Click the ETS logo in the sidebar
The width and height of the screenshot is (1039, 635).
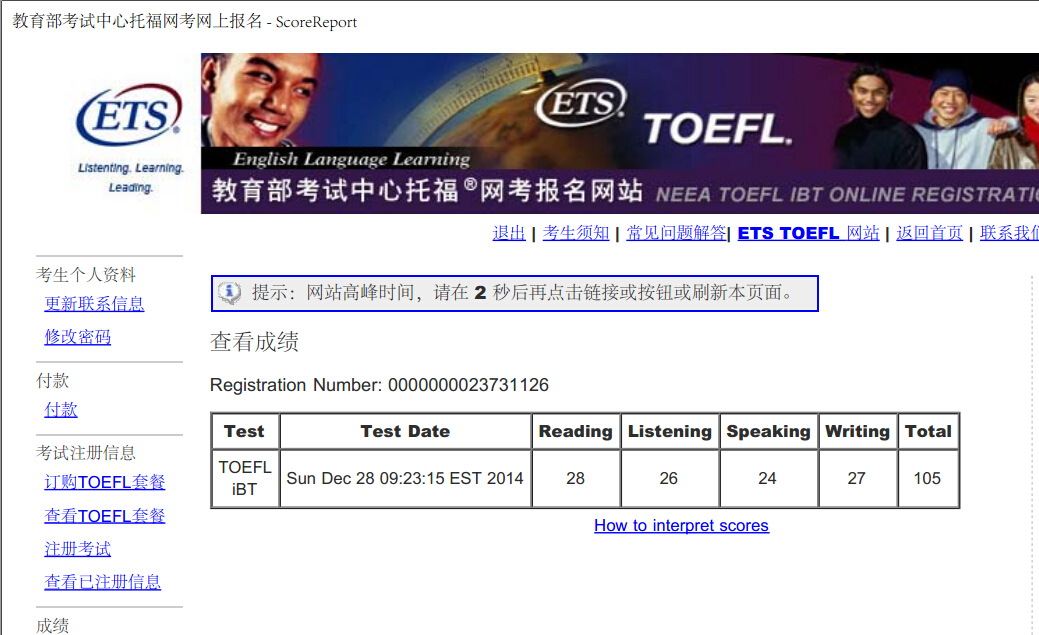pos(129,117)
